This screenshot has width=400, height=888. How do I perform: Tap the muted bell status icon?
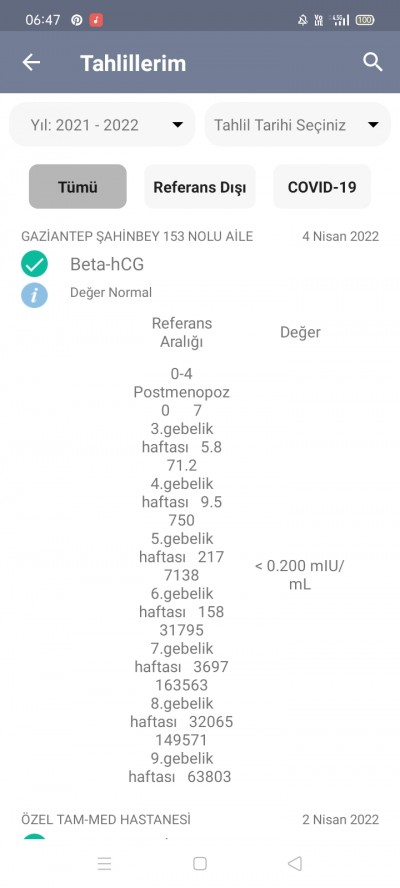(x=303, y=20)
